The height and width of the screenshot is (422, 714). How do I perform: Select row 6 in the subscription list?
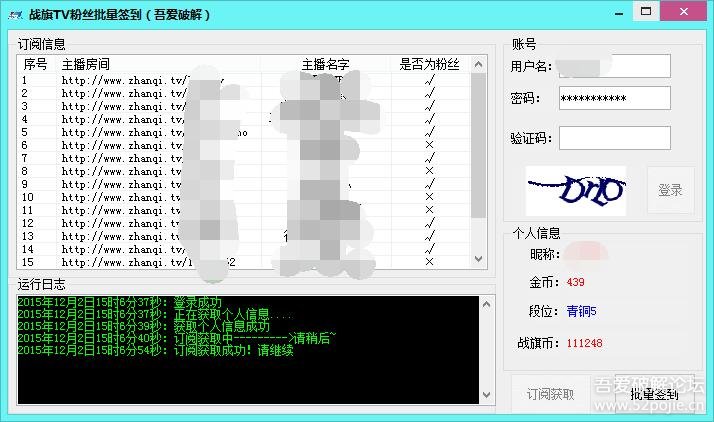[x=244, y=145]
